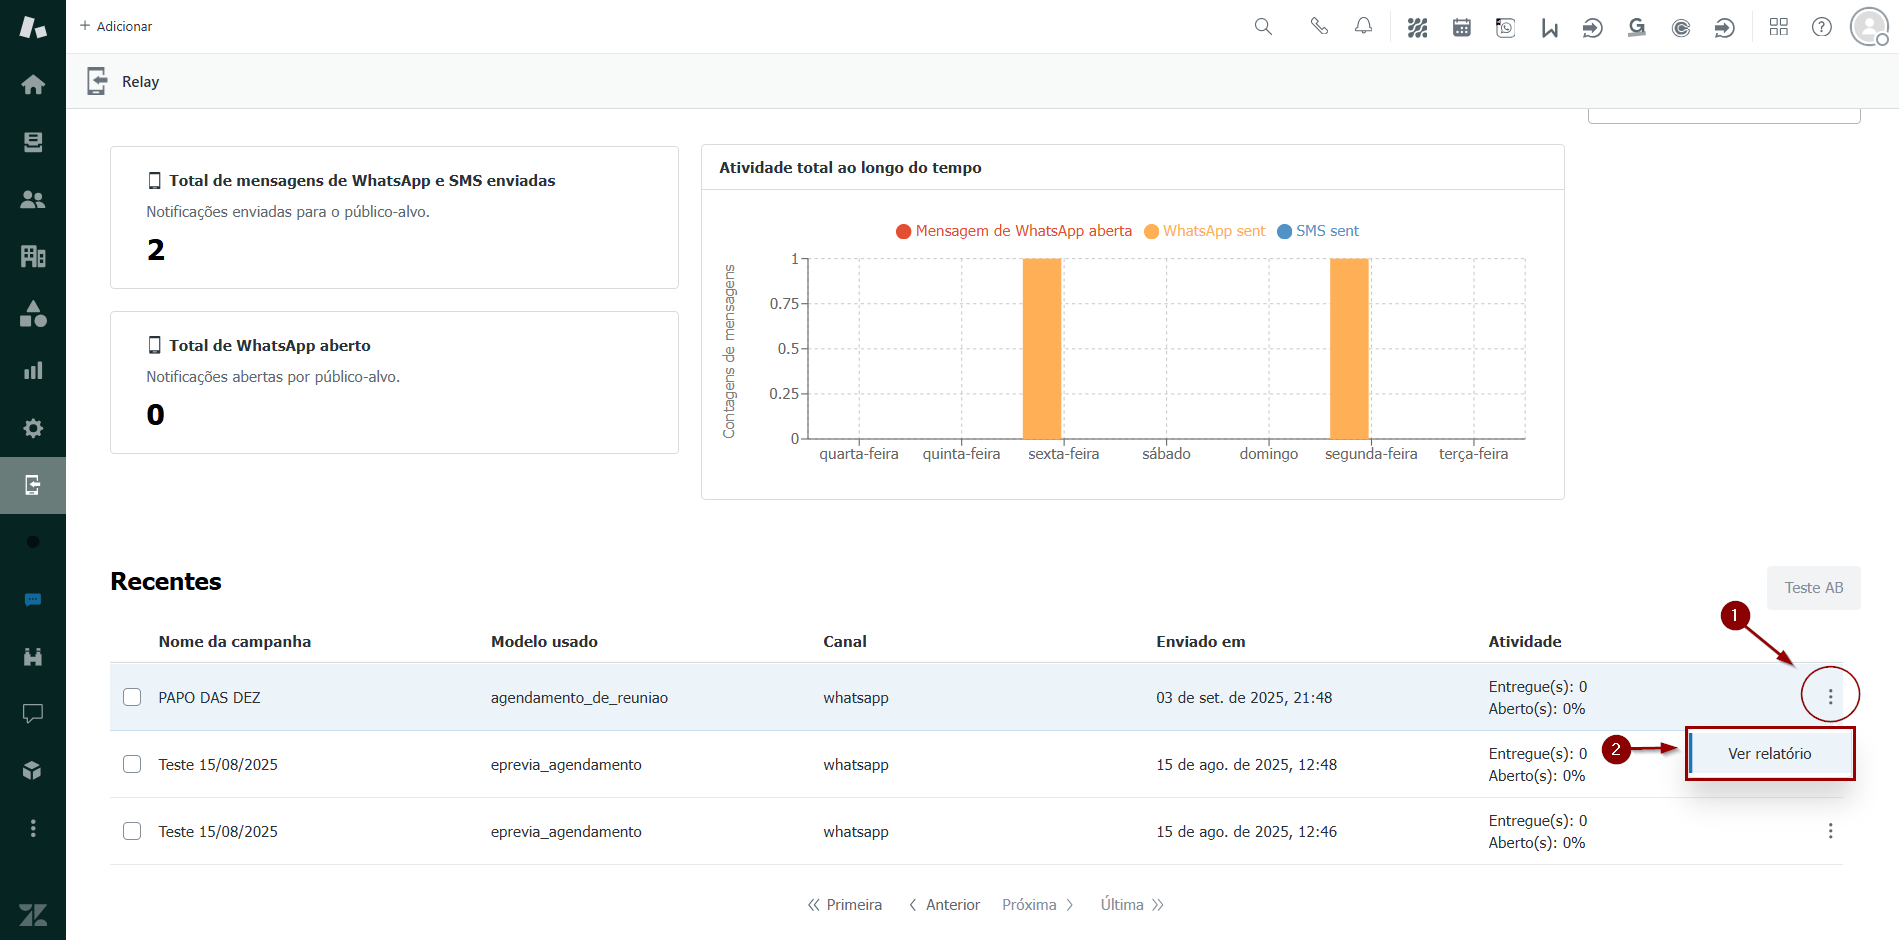1899x940 pixels.
Task: Open the search magnifier in top bar
Action: (1263, 27)
